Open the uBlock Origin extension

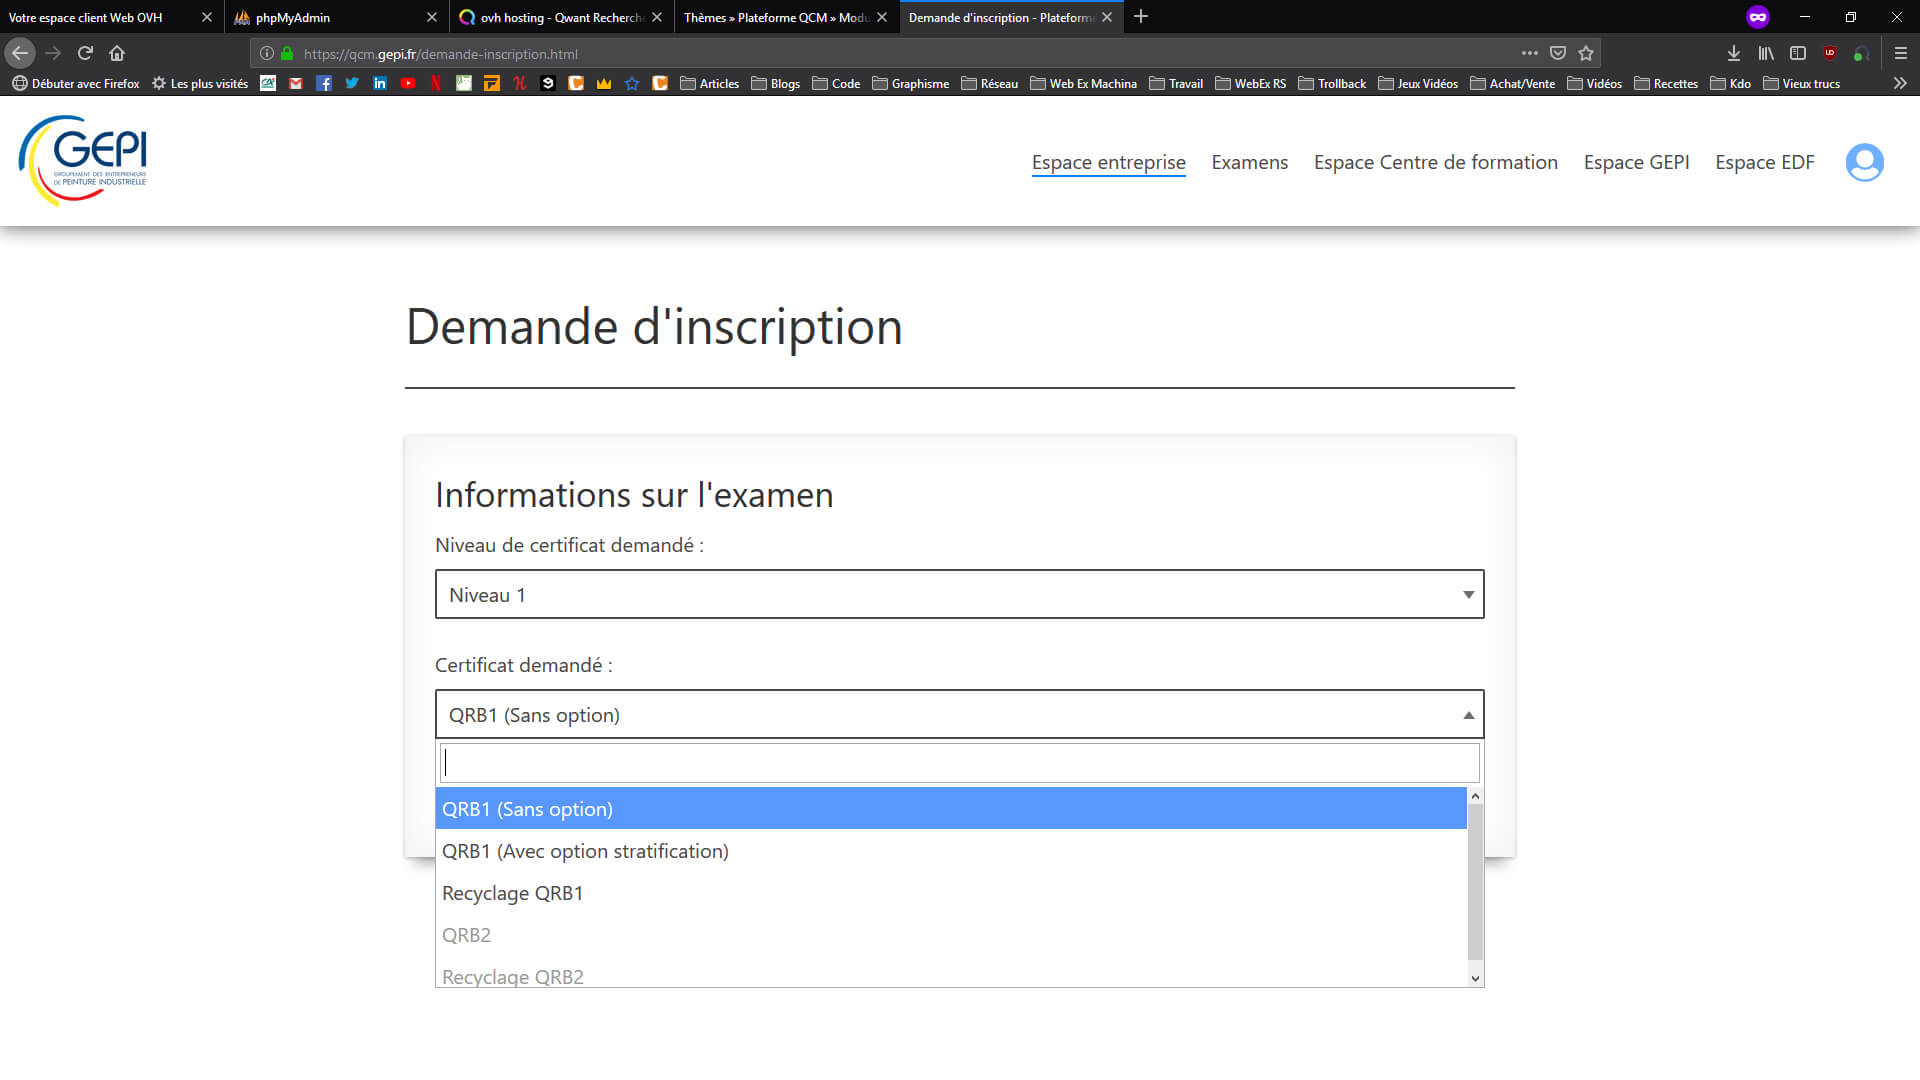(x=1829, y=53)
